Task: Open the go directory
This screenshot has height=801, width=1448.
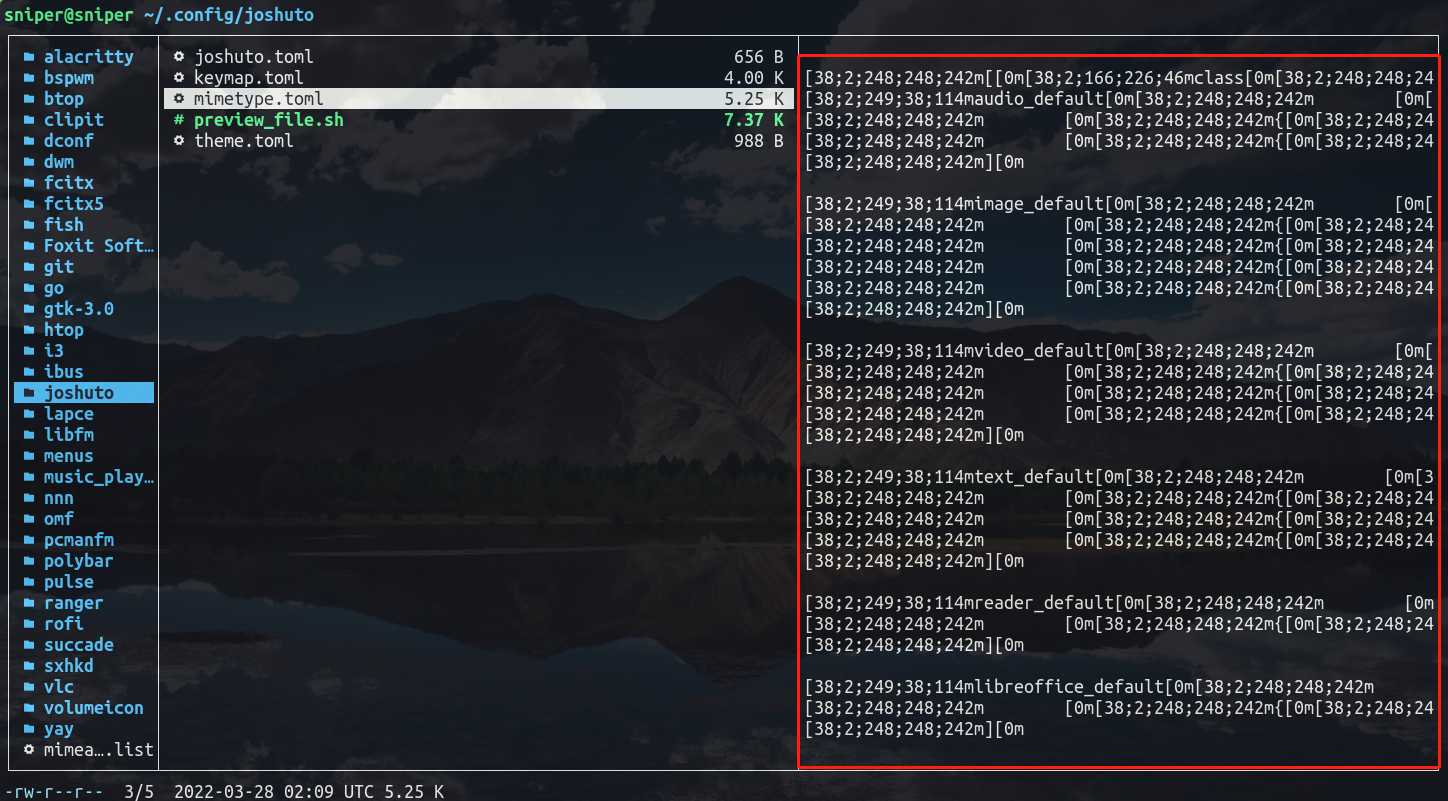Action: click(x=54, y=288)
